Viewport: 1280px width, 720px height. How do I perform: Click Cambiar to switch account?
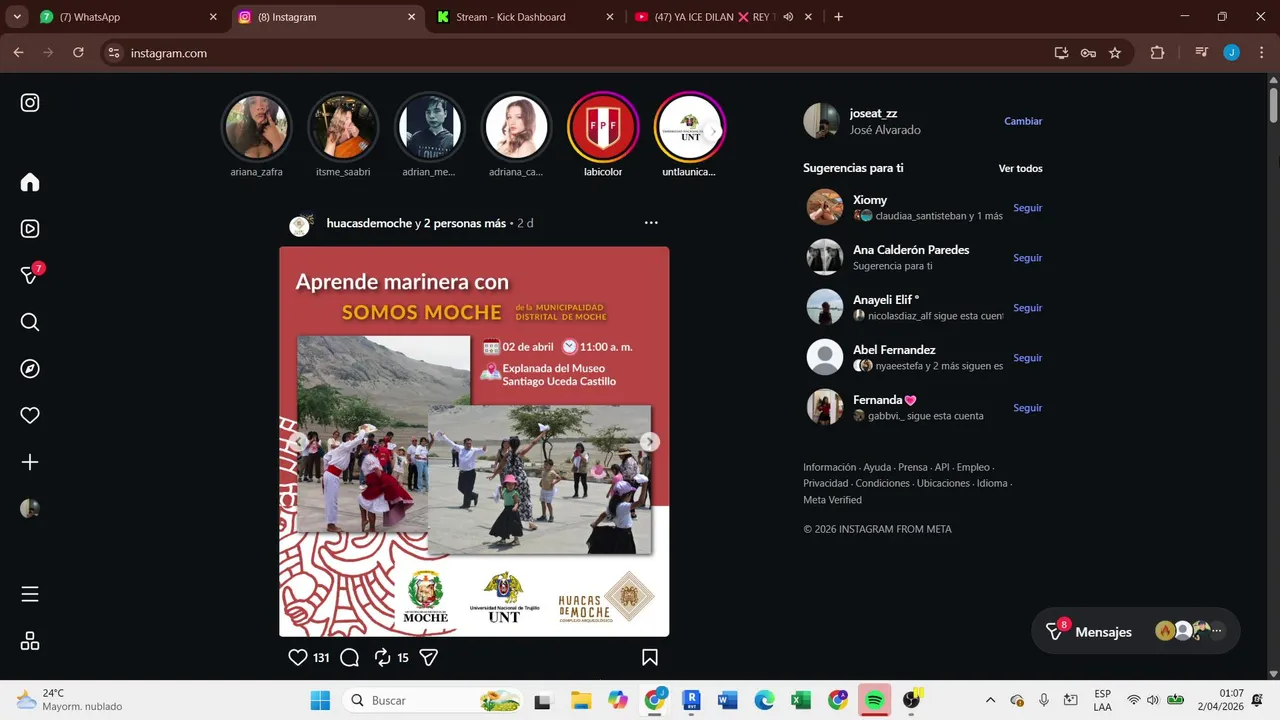pyautogui.click(x=1023, y=121)
